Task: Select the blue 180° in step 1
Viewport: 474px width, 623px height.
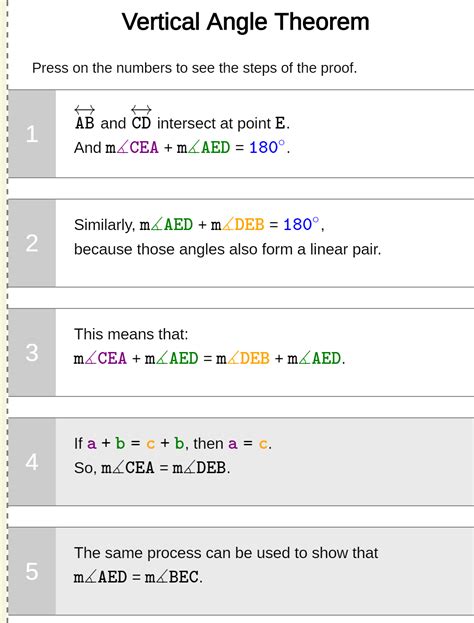Action: point(267,147)
